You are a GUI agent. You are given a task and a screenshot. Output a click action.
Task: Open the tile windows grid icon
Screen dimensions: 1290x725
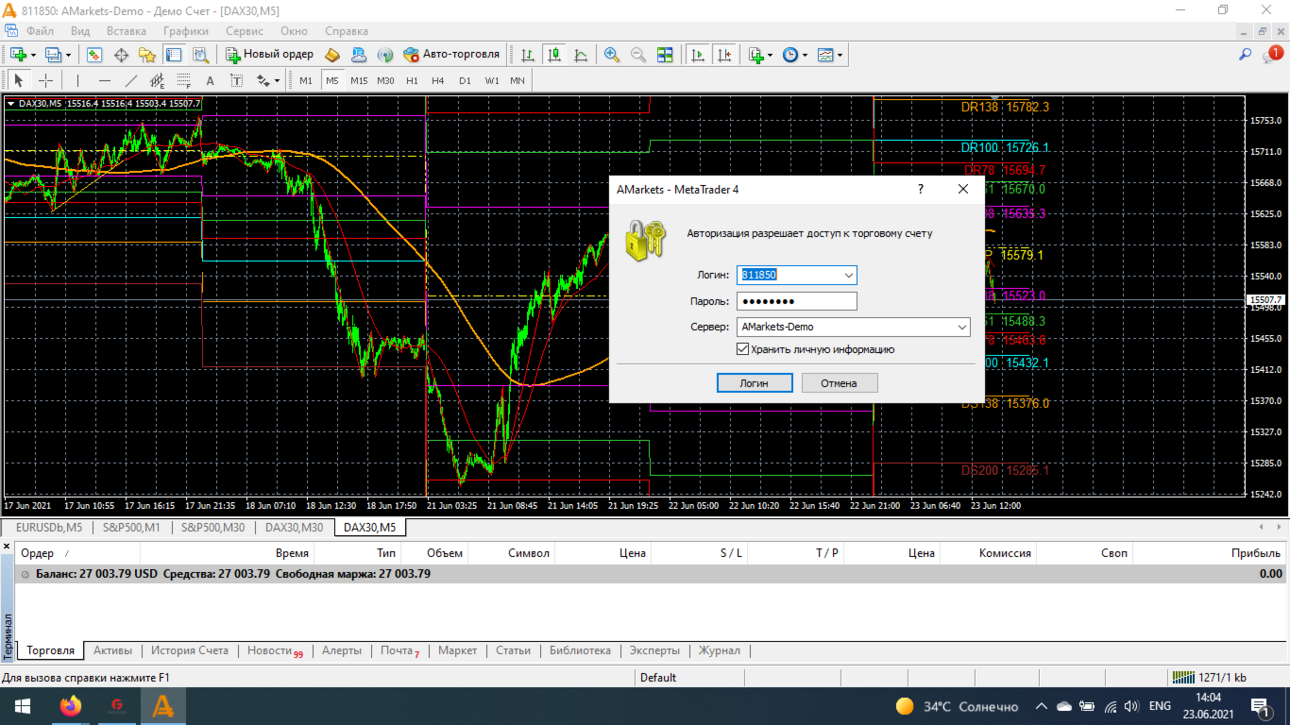tap(665, 55)
